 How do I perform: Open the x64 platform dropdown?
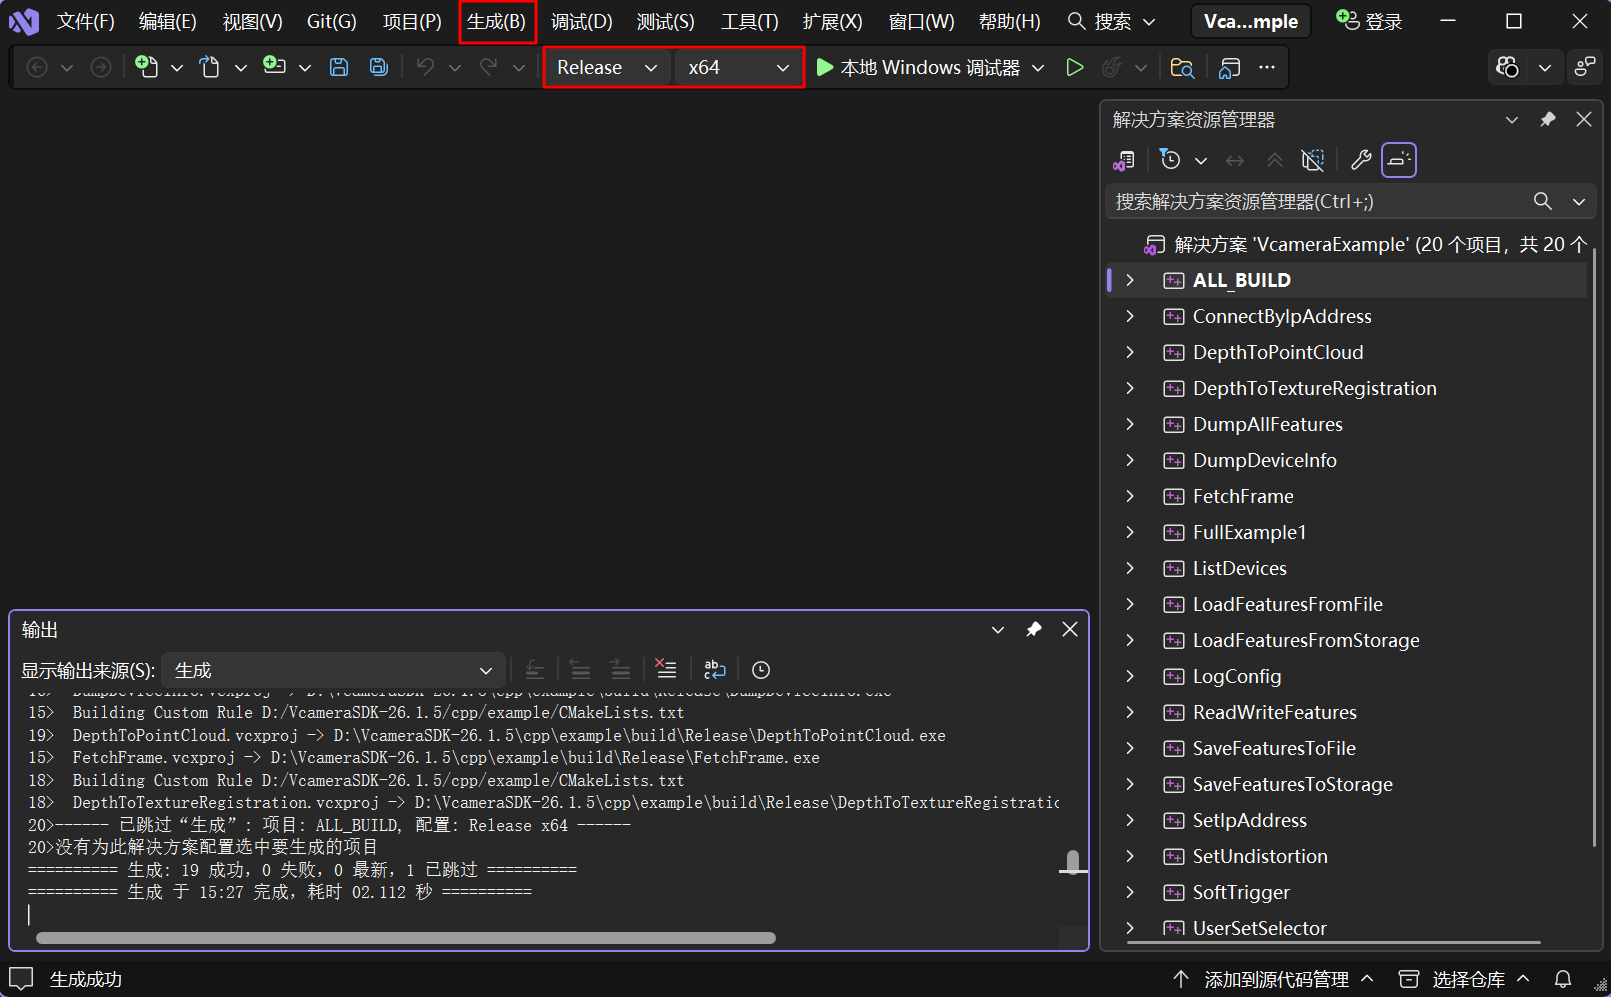pyautogui.click(x=739, y=67)
